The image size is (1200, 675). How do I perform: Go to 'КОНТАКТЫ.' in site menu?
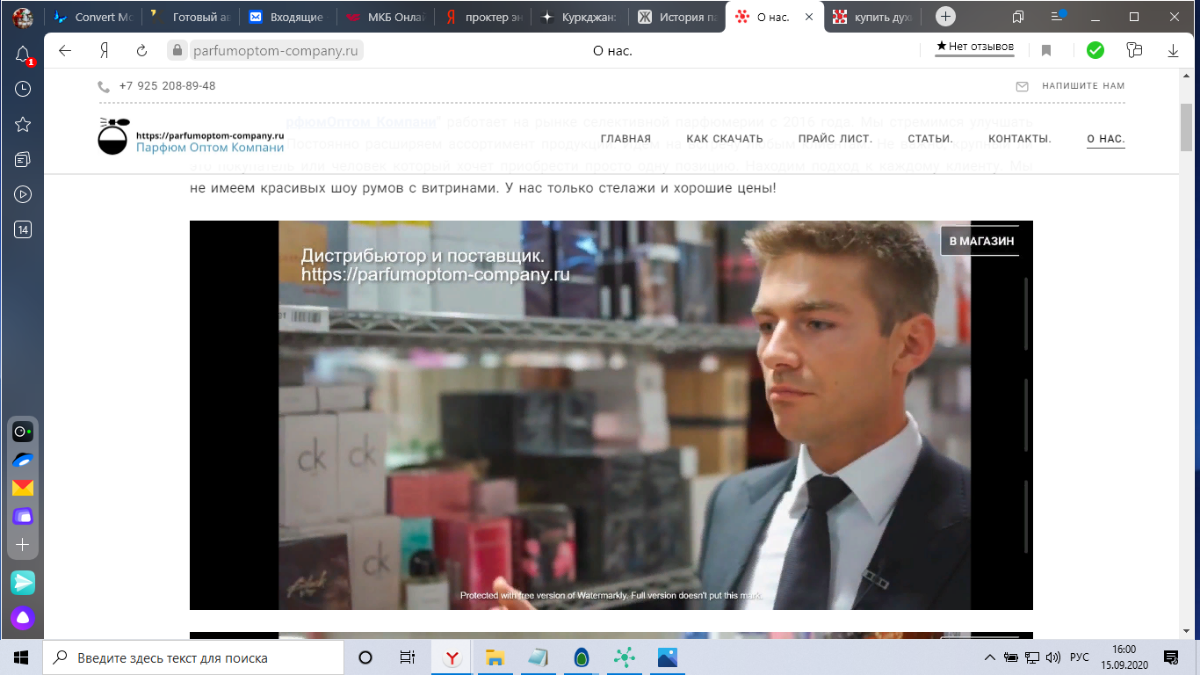tap(1019, 139)
